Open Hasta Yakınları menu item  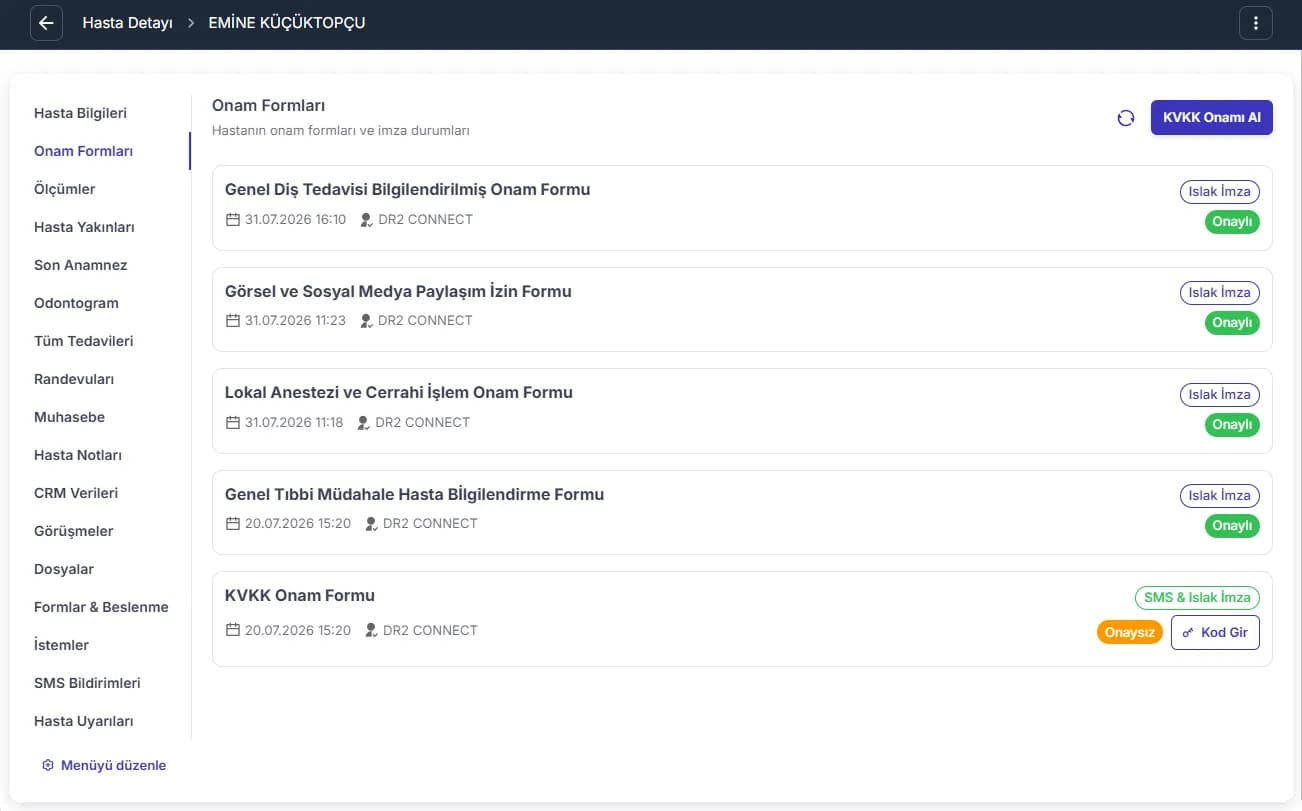coord(84,227)
